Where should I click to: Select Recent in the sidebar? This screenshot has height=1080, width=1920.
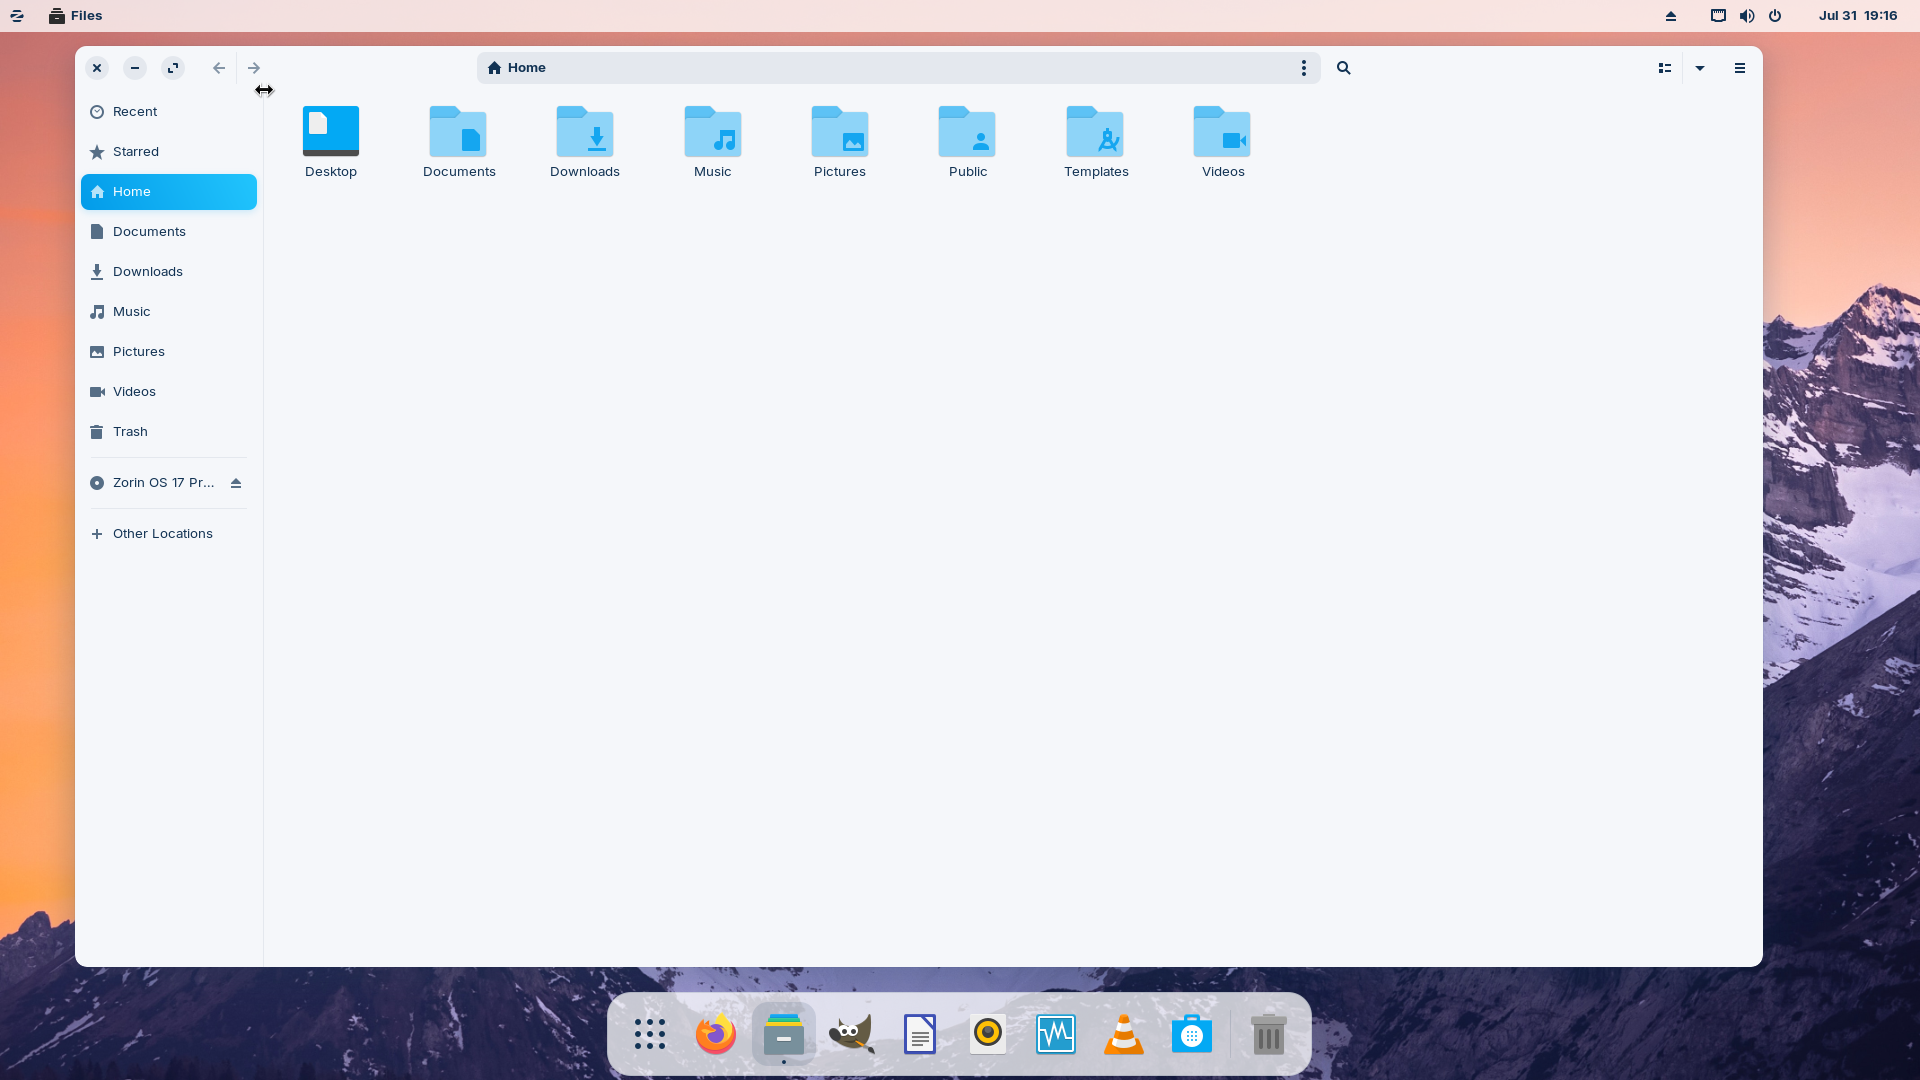click(x=169, y=112)
